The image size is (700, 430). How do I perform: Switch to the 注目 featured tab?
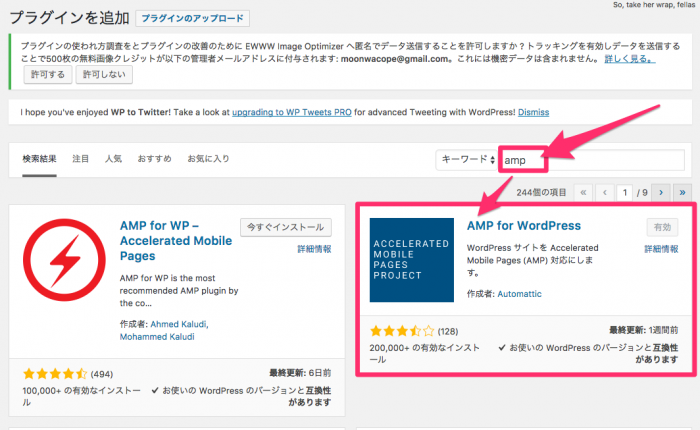point(80,159)
